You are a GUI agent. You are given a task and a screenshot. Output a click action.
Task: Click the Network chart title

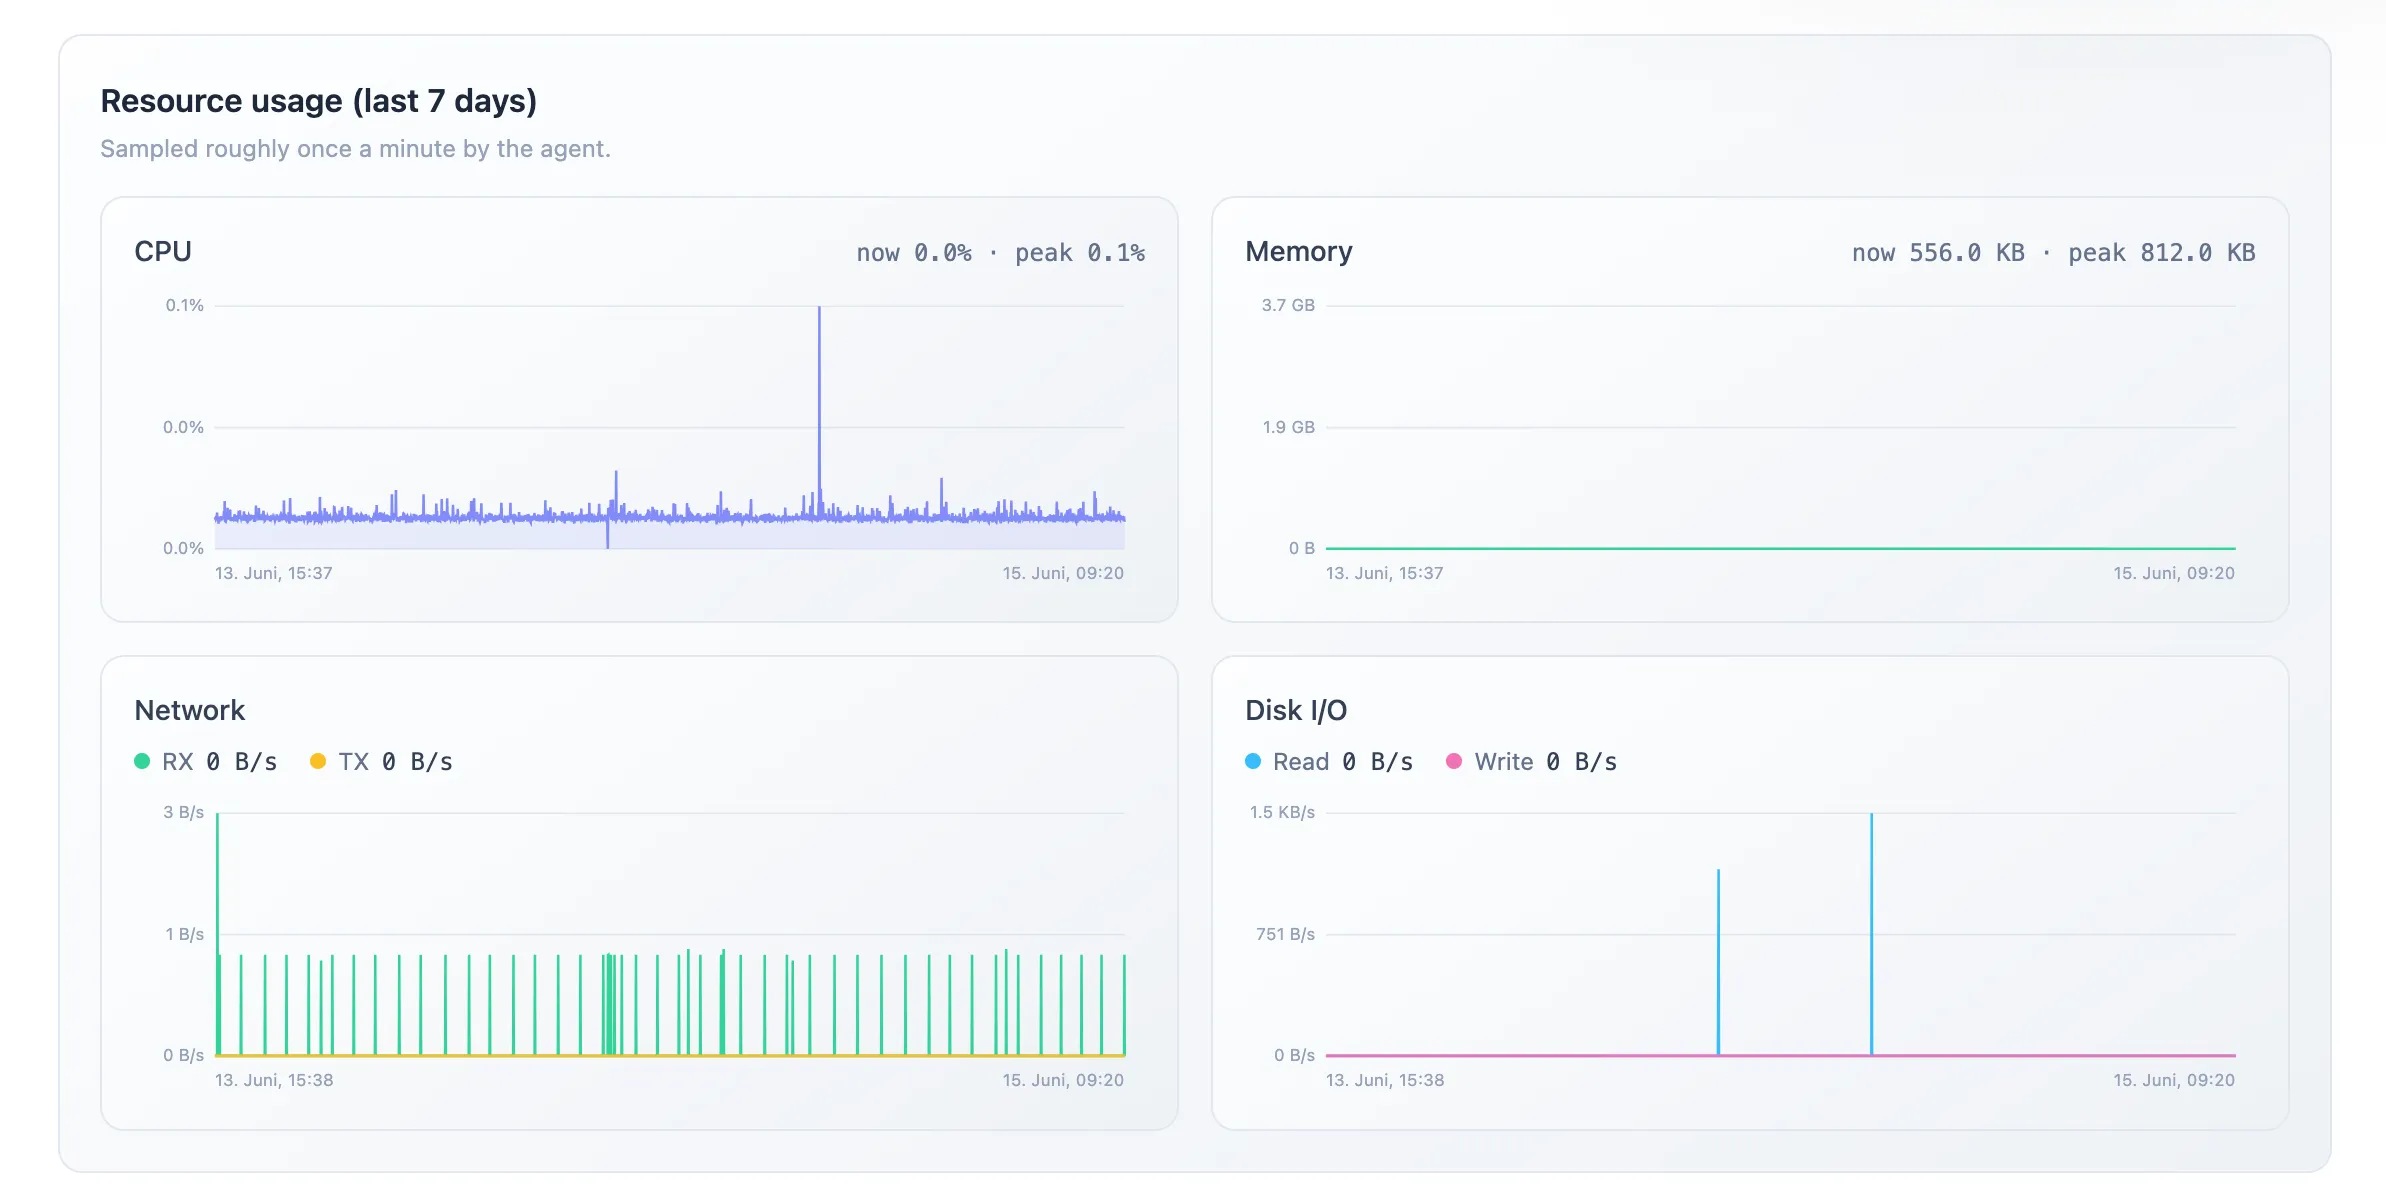pyautogui.click(x=190, y=710)
